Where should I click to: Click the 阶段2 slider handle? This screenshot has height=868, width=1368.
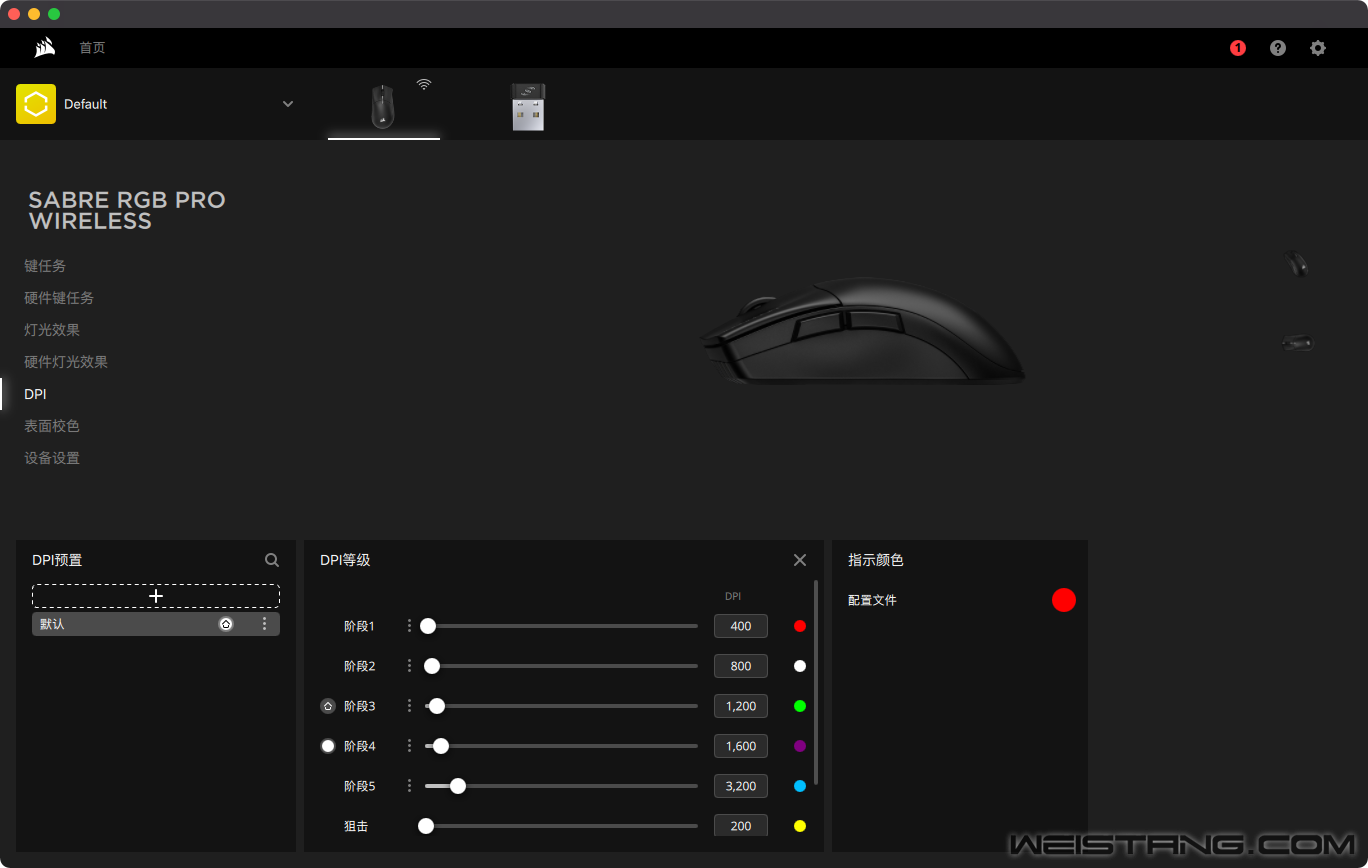pyautogui.click(x=432, y=666)
